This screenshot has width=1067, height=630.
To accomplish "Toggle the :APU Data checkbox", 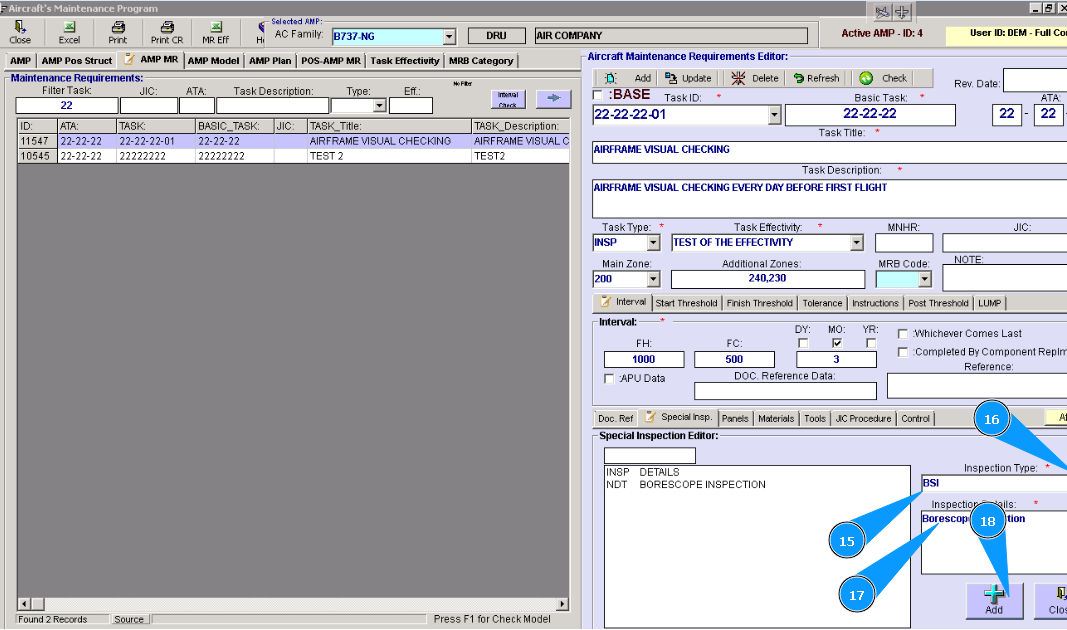I will (x=609, y=379).
